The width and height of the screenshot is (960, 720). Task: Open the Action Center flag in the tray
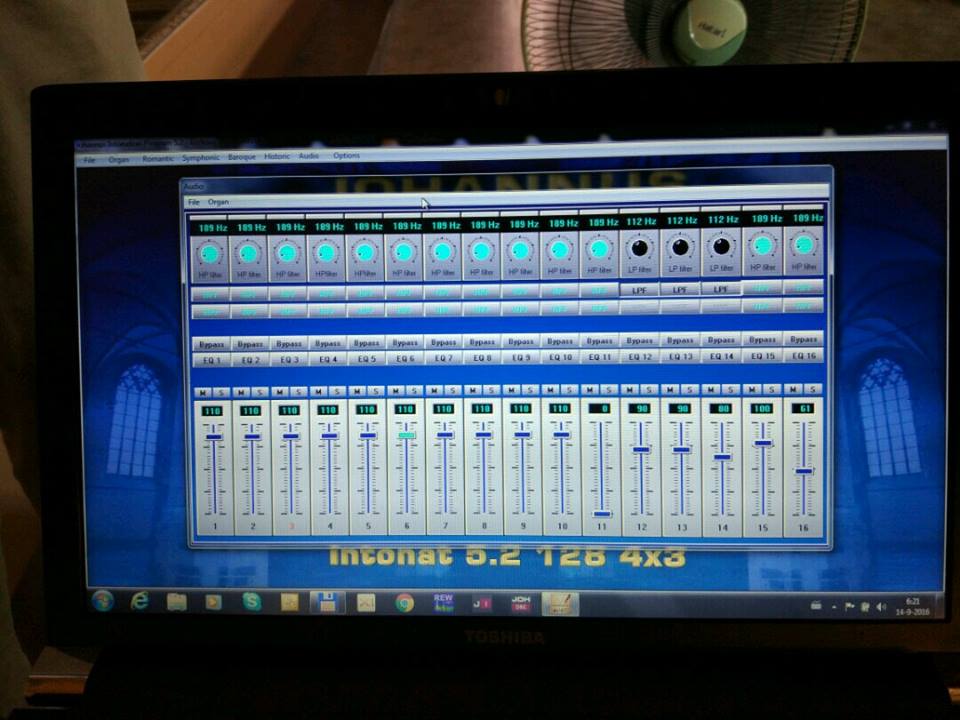click(x=850, y=607)
